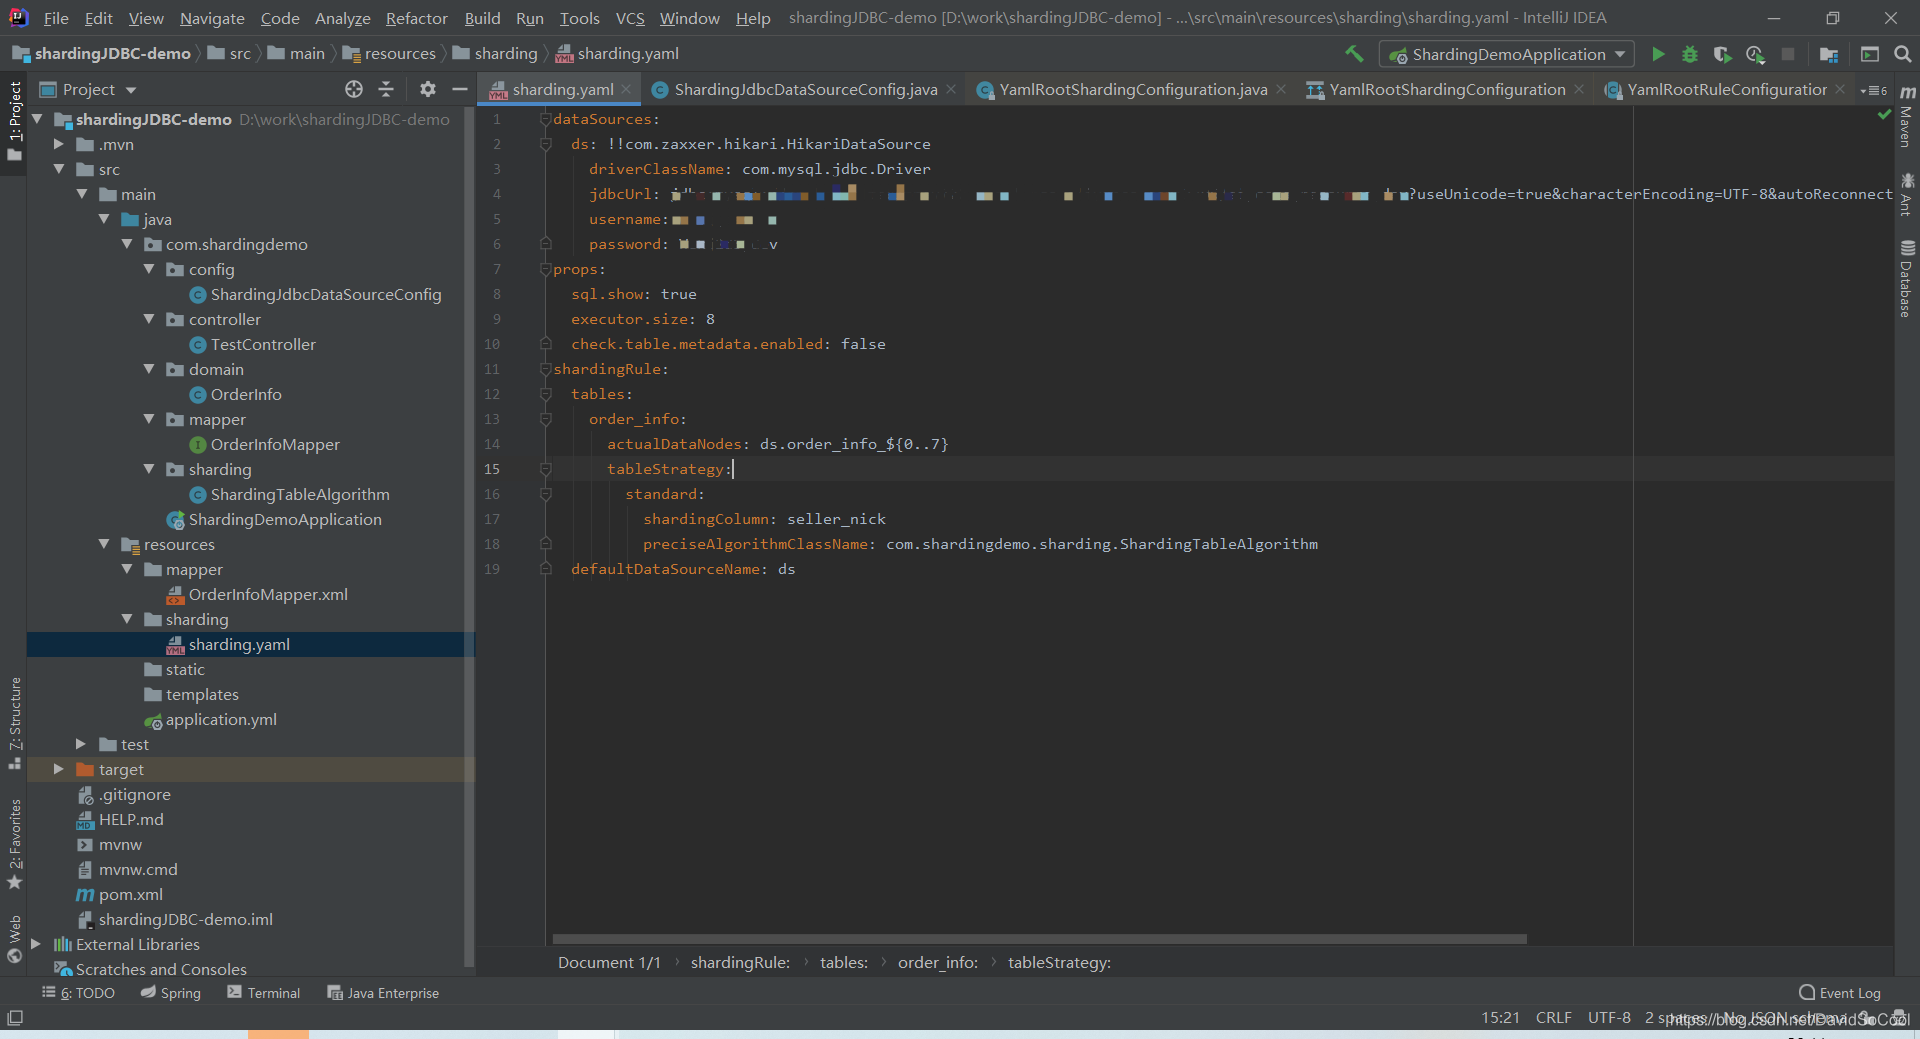Open the Structure tool window on left strip
The height and width of the screenshot is (1039, 1920).
tap(14, 722)
